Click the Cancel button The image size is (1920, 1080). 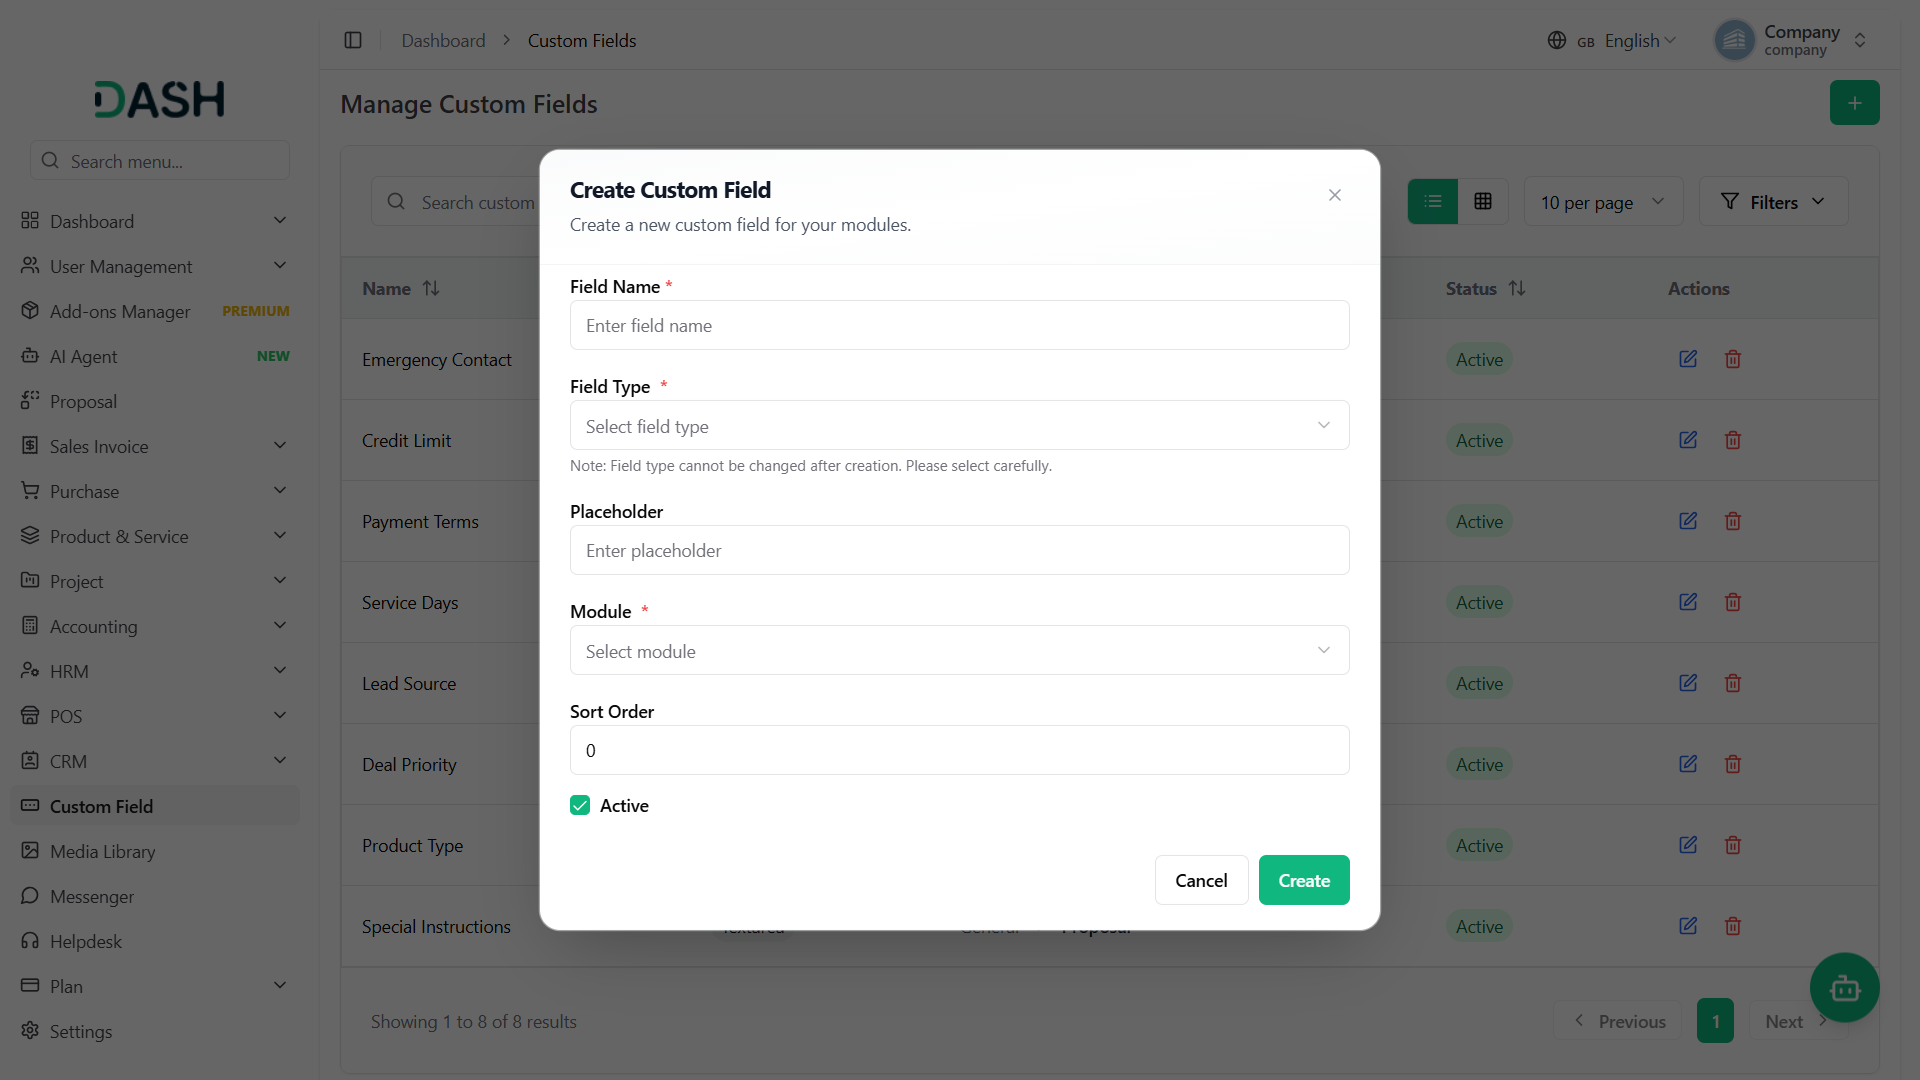1201,880
